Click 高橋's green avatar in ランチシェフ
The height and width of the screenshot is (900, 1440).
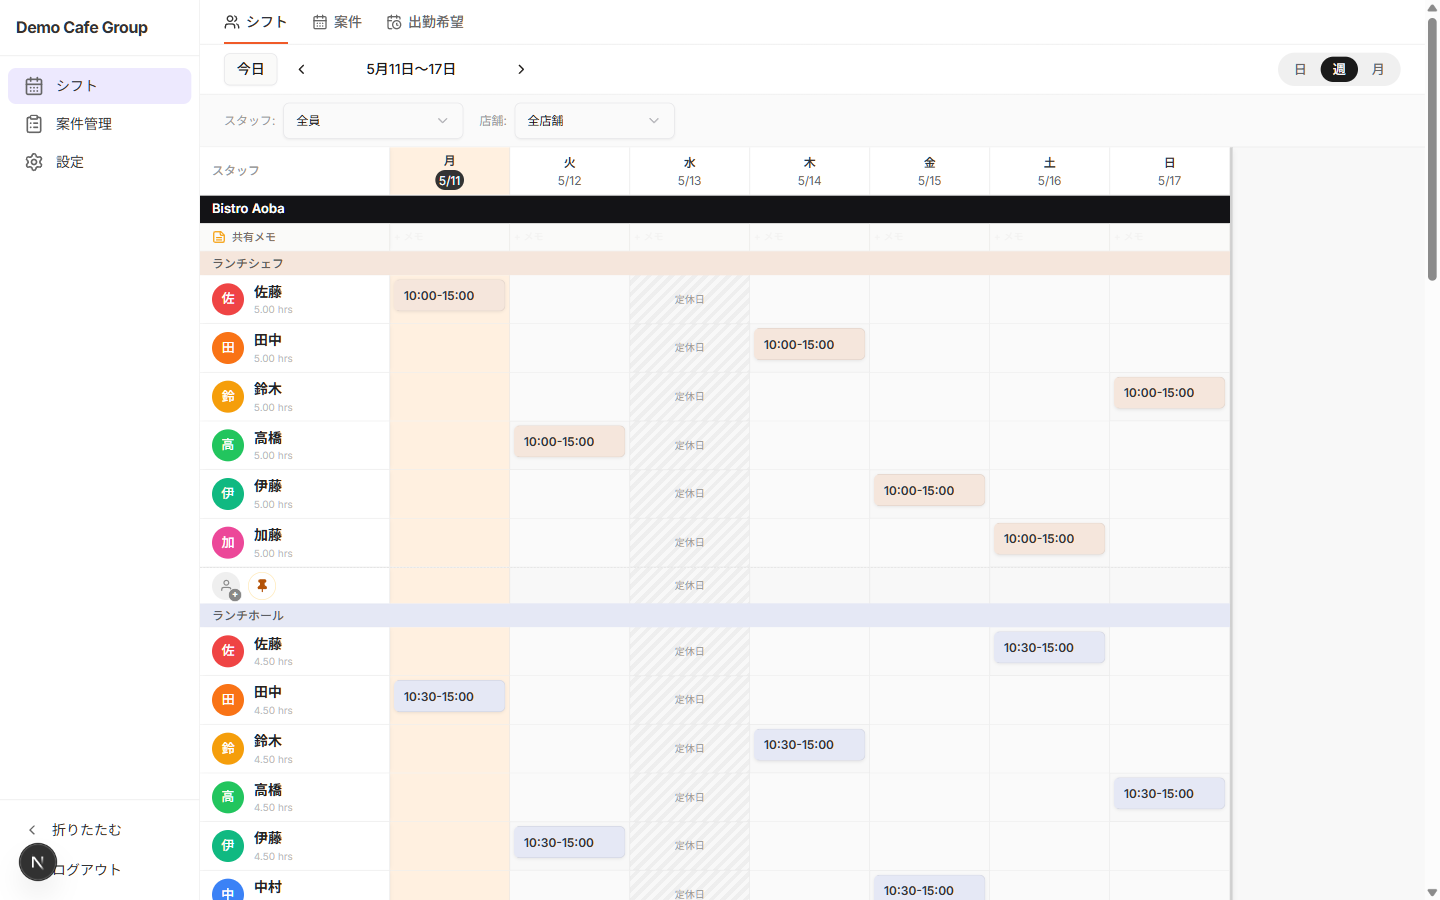(x=228, y=445)
